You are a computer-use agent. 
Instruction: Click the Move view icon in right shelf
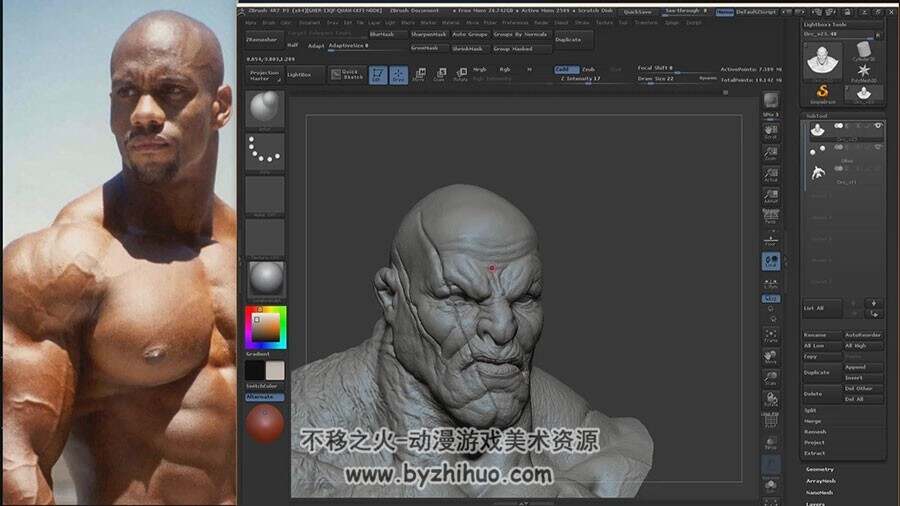[770, 357]
